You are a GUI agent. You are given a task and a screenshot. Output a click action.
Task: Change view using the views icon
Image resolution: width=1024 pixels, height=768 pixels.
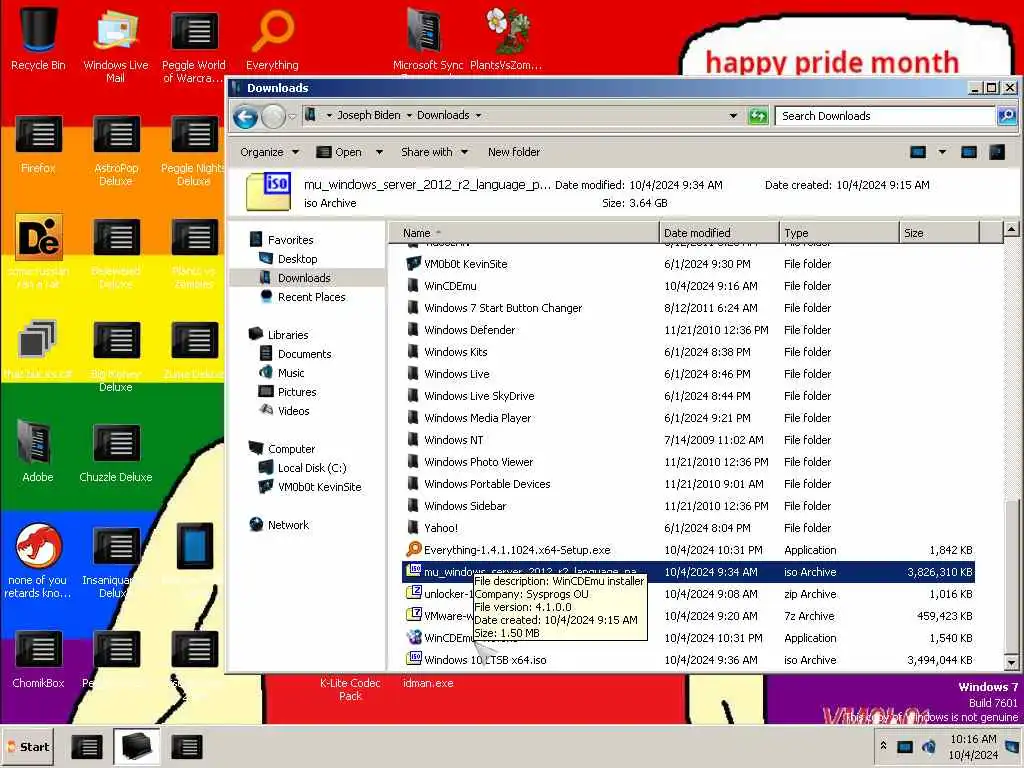point(918,152)
